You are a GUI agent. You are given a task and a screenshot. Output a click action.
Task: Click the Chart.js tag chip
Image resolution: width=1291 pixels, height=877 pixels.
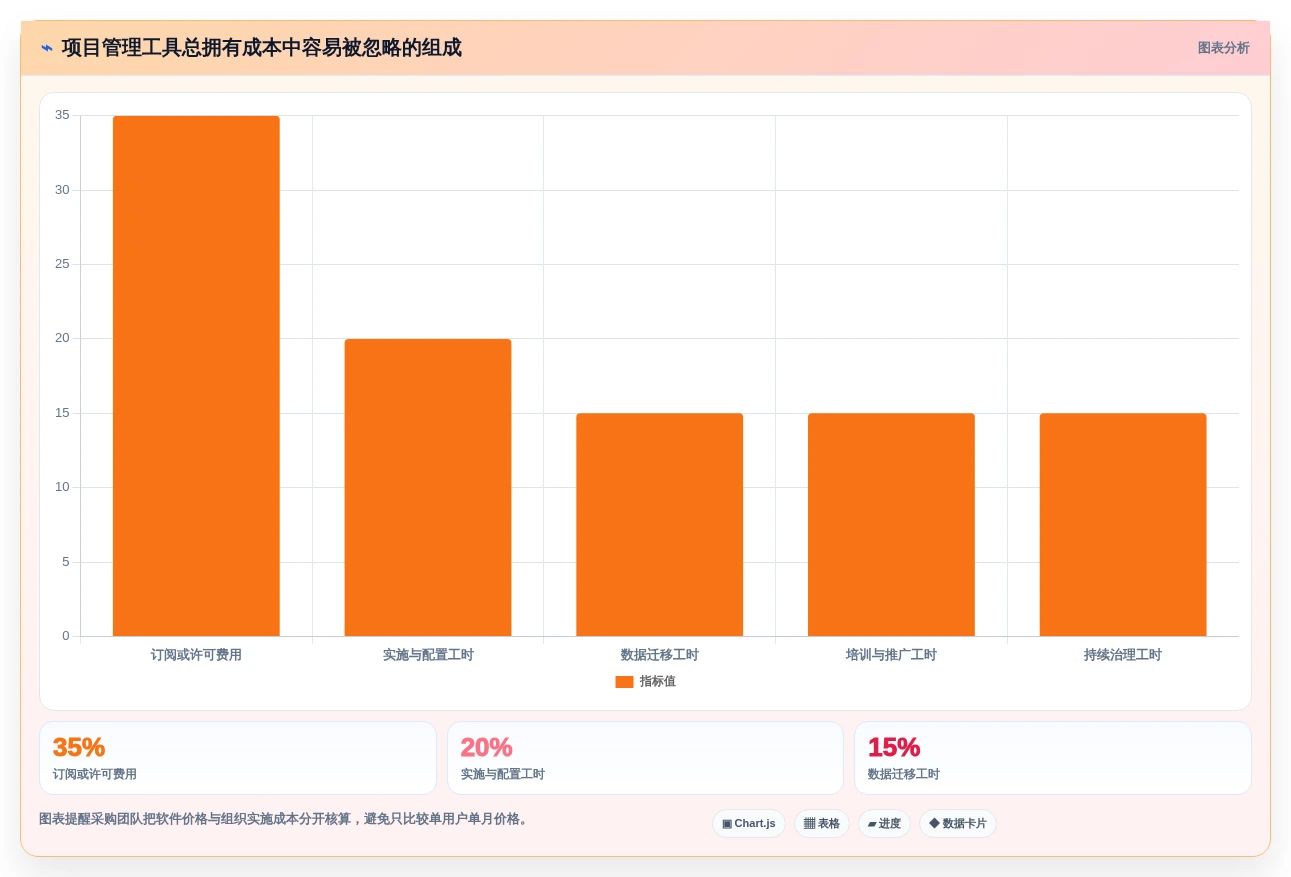[749, 824]
